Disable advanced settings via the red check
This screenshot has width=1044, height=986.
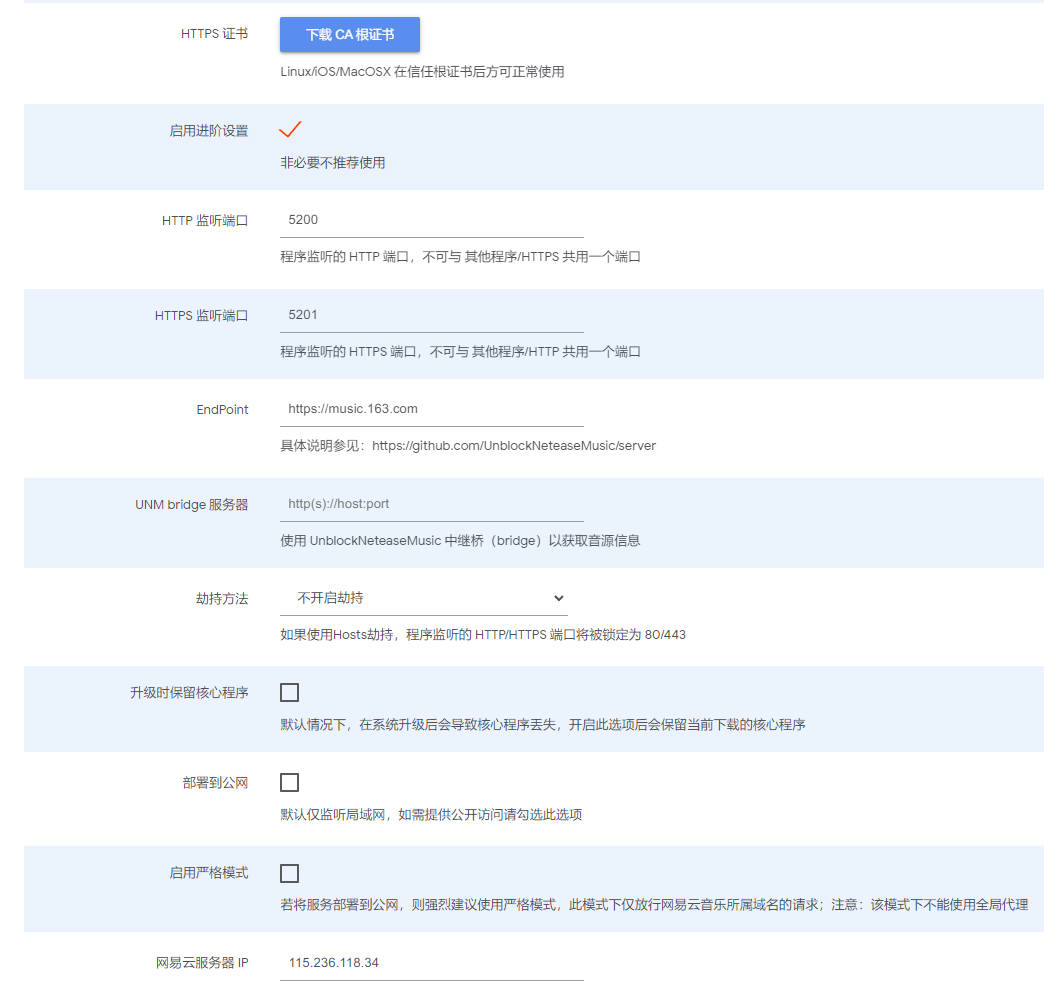290,129
